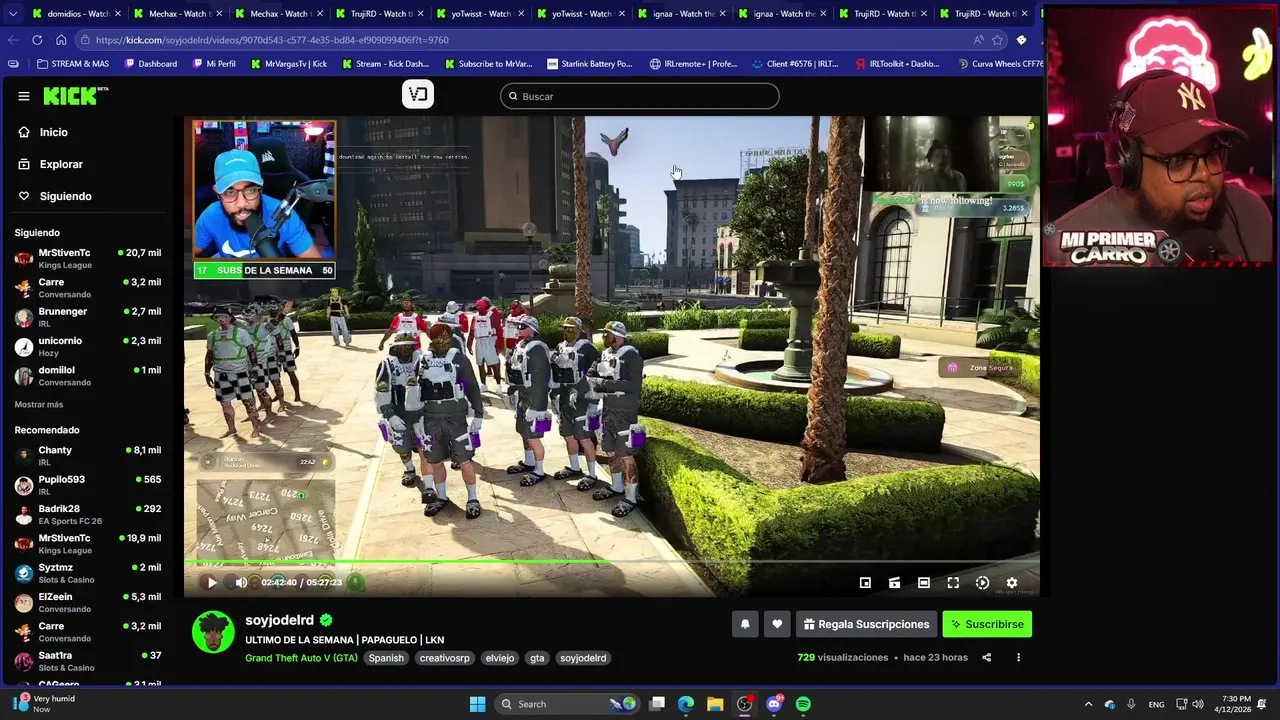This screenshot has width=1280, height=720.
Task: Click the soyjodelrd tag chip
Action: coord(583,658)
